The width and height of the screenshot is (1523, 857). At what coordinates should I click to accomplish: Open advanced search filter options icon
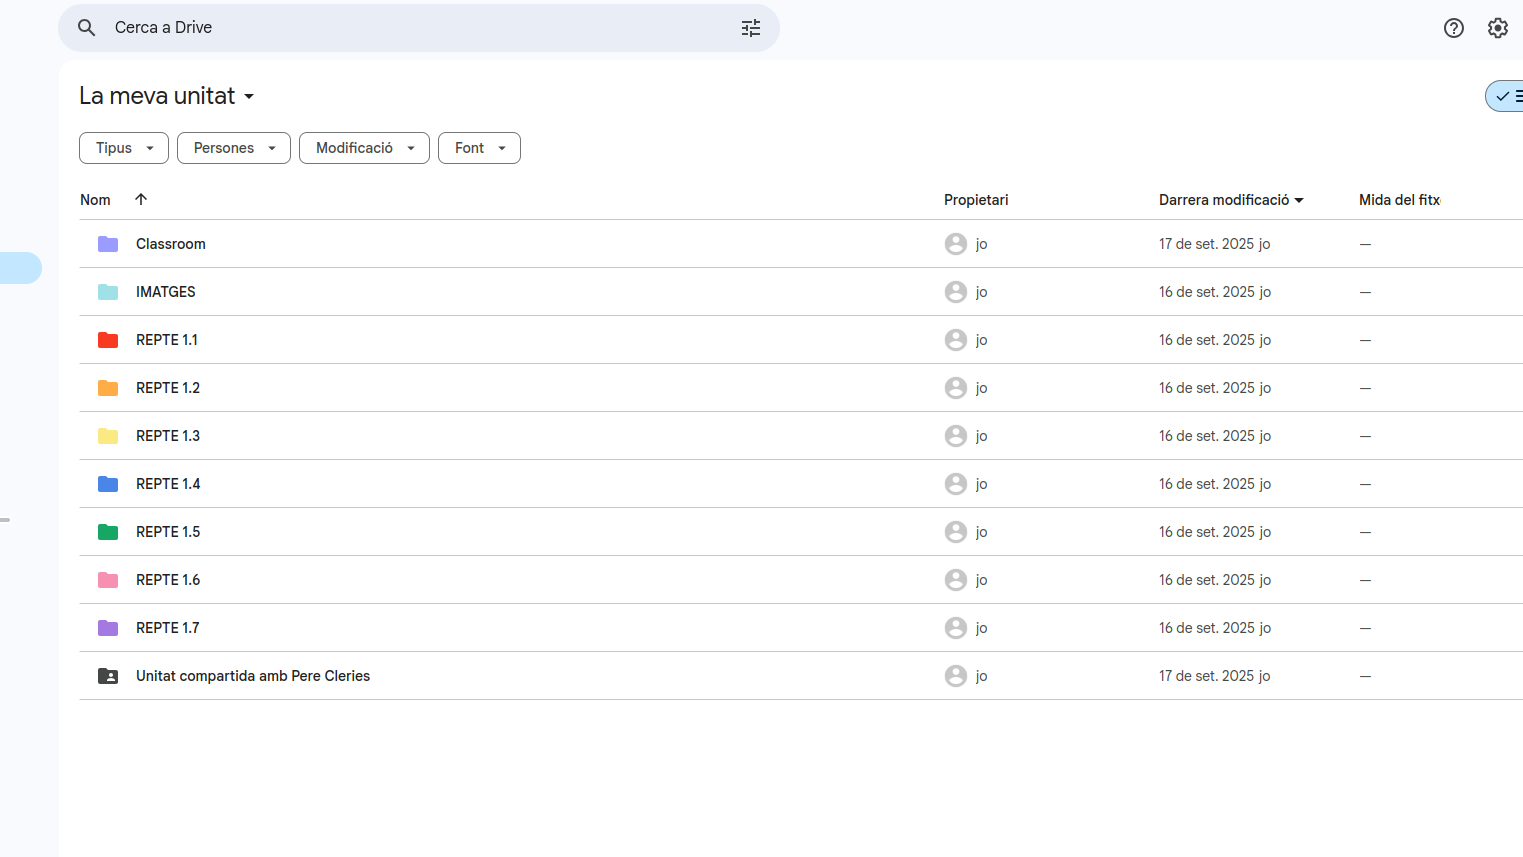click(x=751, y=28)
